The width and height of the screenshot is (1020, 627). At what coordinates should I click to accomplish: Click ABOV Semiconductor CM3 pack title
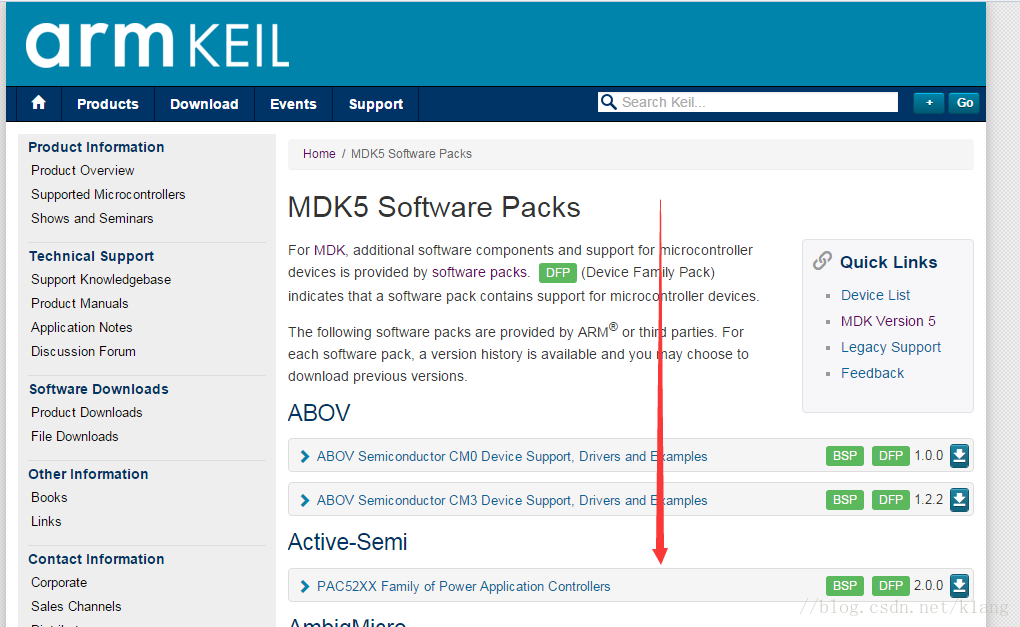point(512,501)
